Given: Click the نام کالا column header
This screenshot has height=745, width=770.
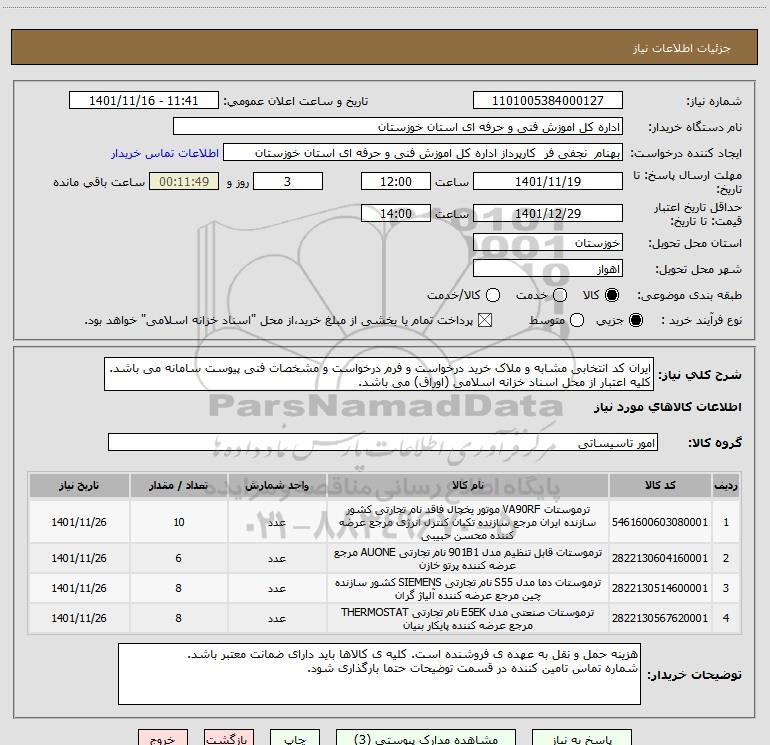Looking at the screenshot, I should [468, 486].
